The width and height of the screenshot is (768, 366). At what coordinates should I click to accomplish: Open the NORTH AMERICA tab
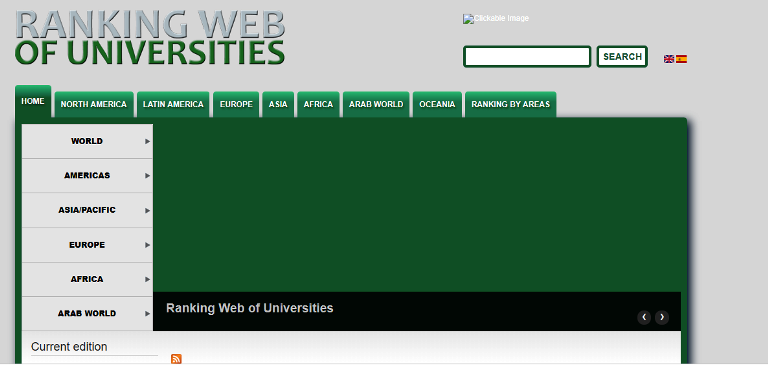[x=94, y=104]
